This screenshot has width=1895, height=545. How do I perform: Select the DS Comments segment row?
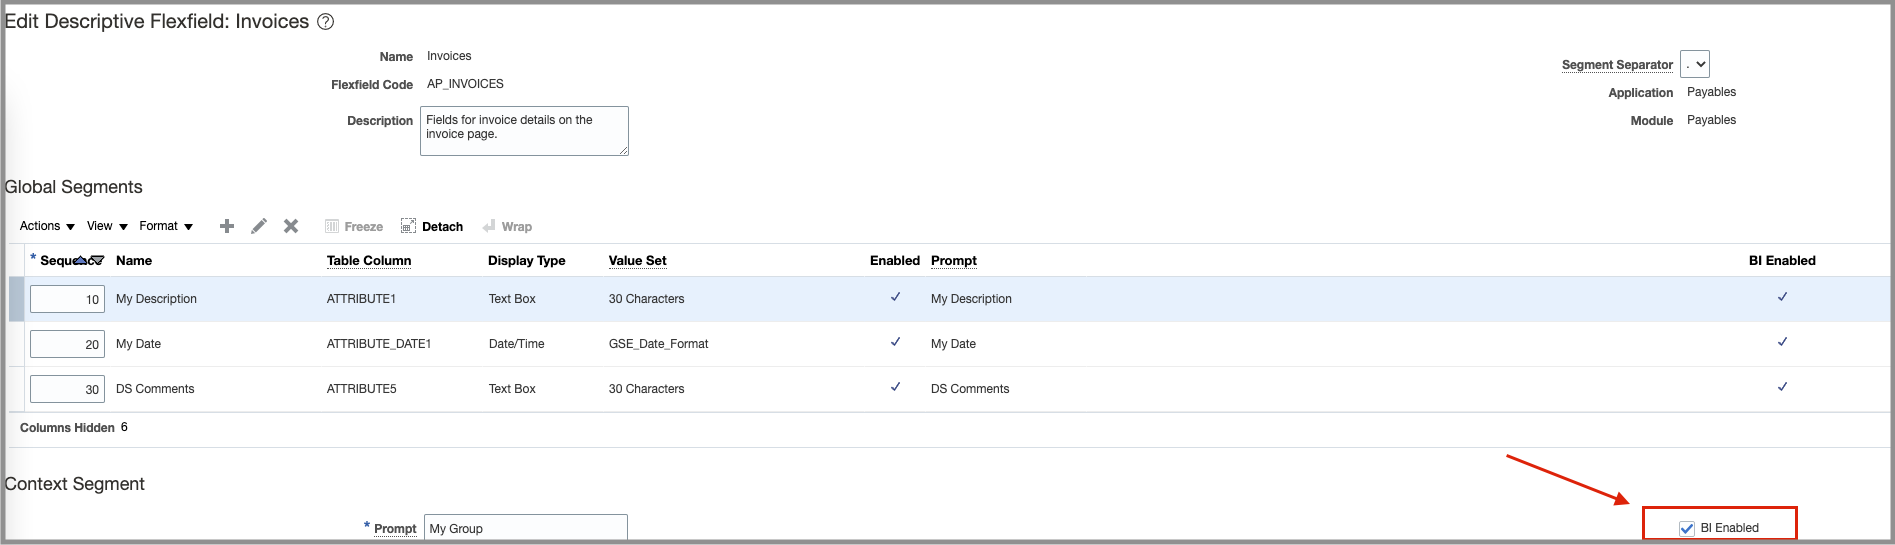(155, 389)
